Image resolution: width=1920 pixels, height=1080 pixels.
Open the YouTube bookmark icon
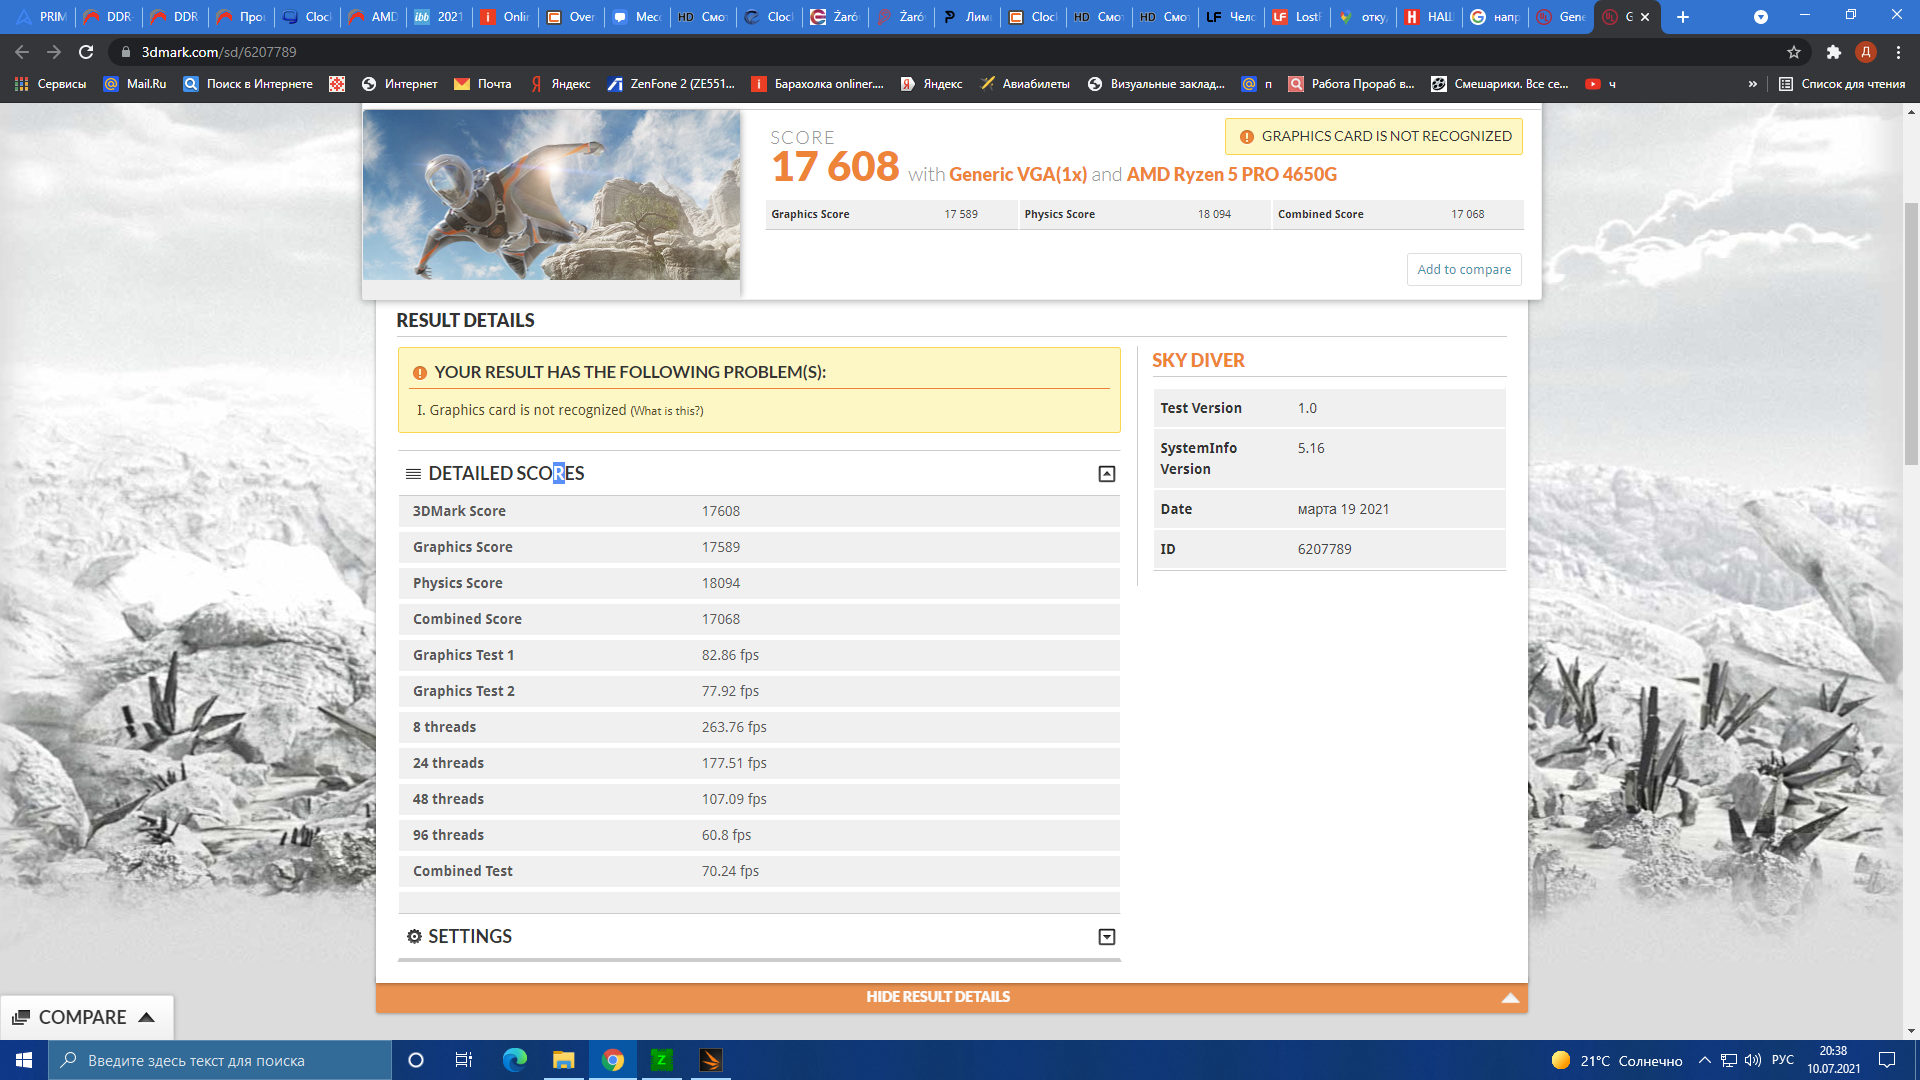pyautogui.click(x=1593, y=84)
